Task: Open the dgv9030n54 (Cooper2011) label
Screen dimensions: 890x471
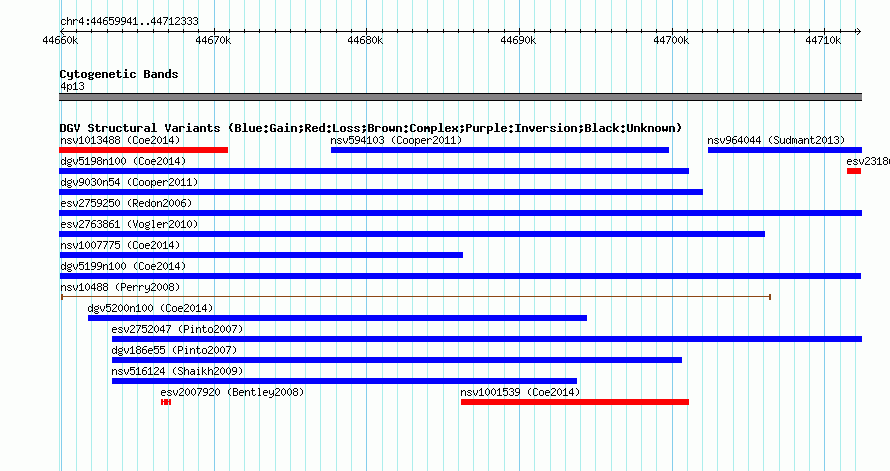Action: click(129, 182)
